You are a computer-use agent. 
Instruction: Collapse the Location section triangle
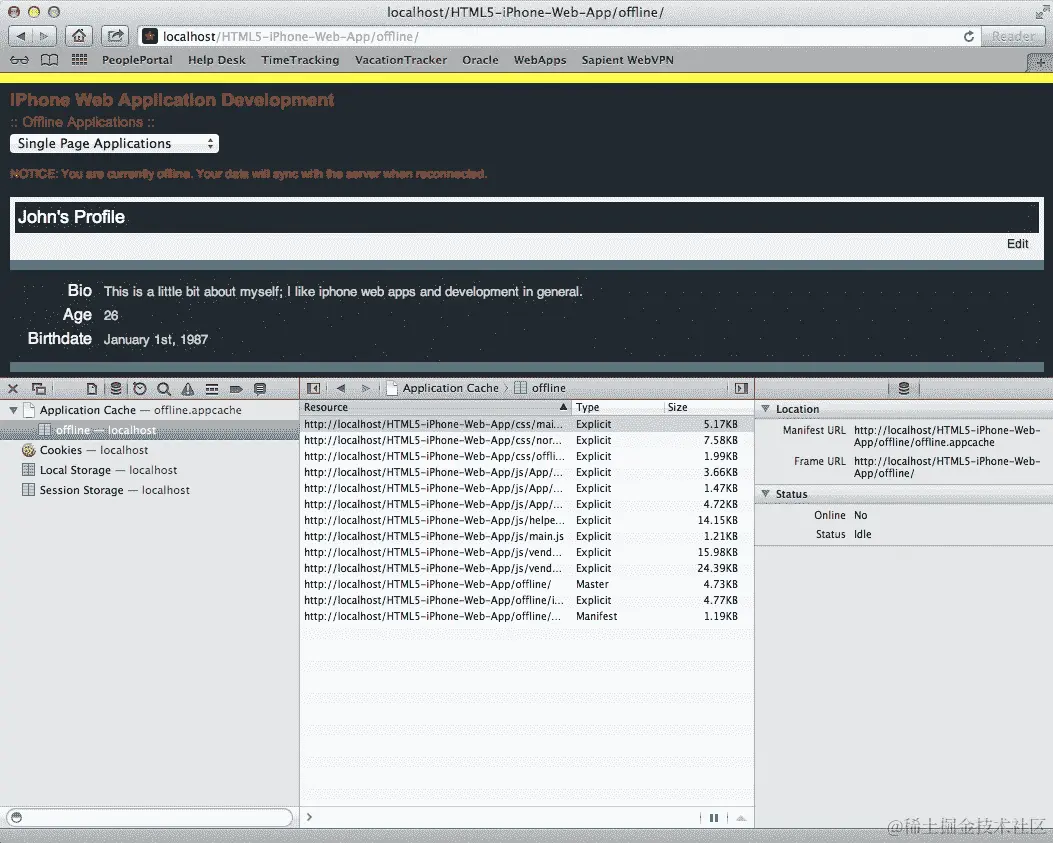[765, 408]
